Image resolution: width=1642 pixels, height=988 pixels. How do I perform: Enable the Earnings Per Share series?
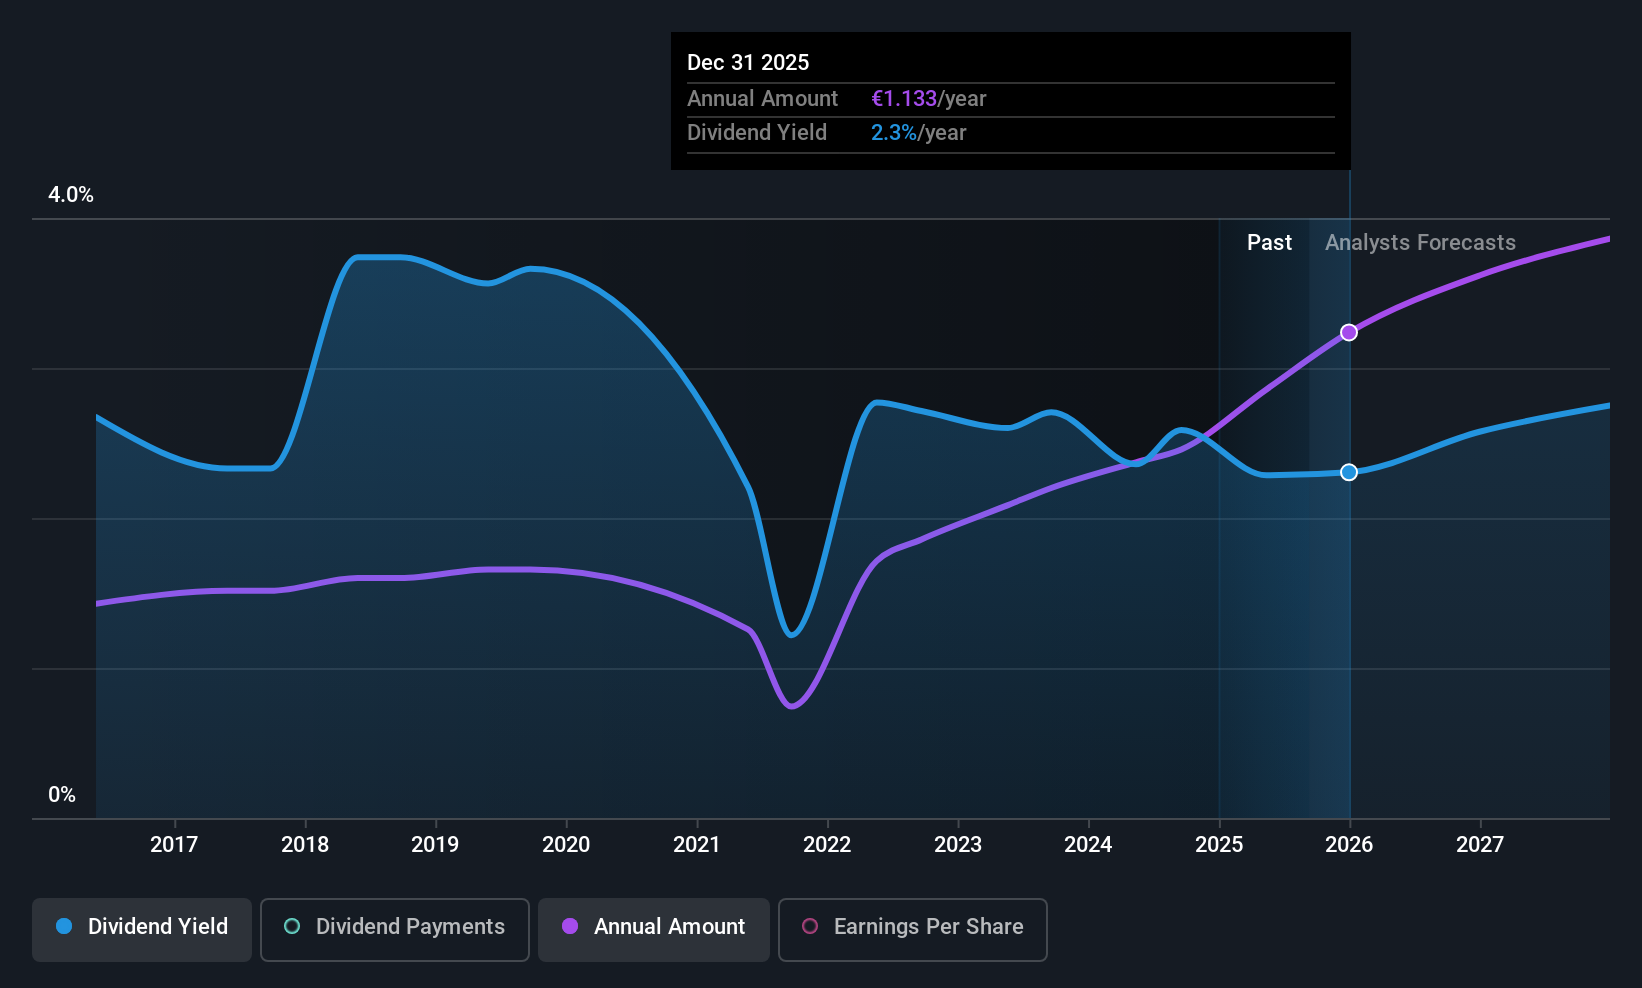tap(912, 929)
